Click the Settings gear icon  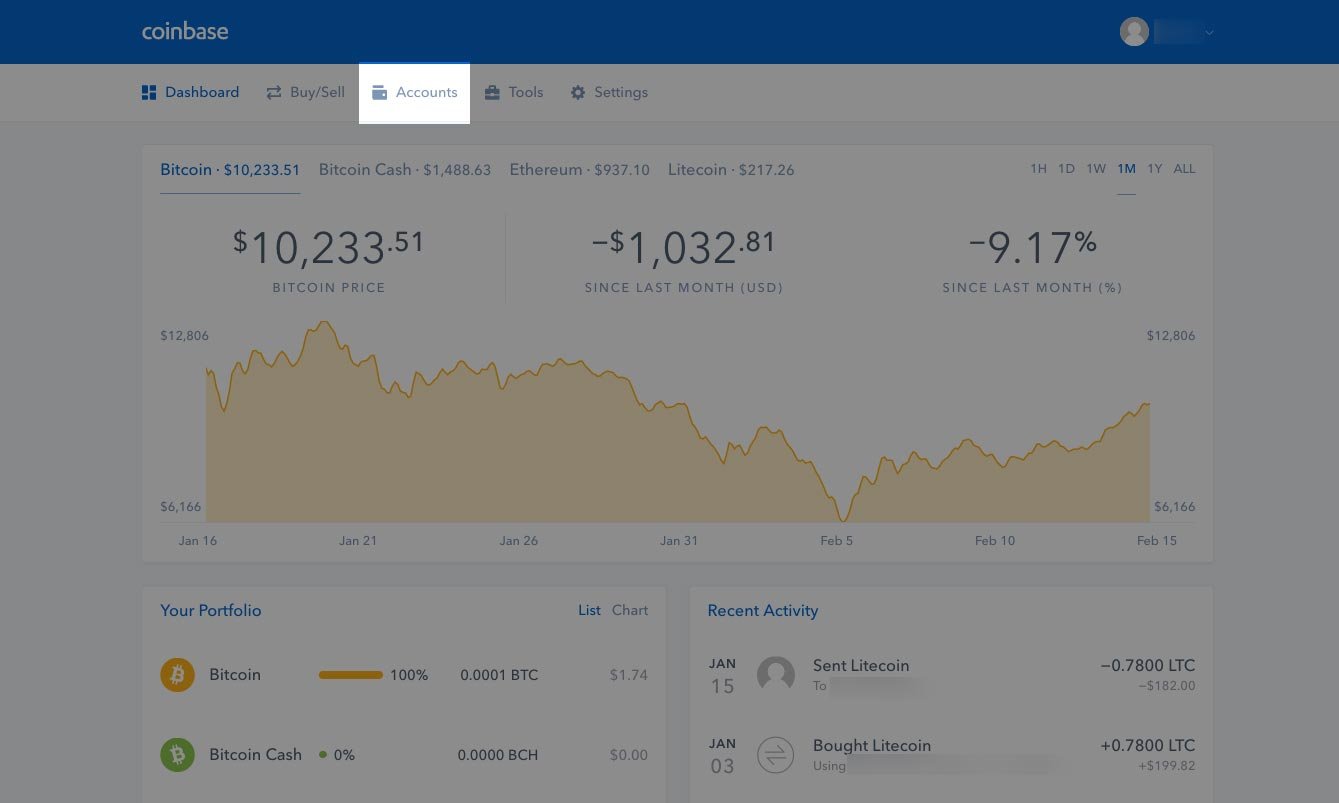click(x=577, y=92)
